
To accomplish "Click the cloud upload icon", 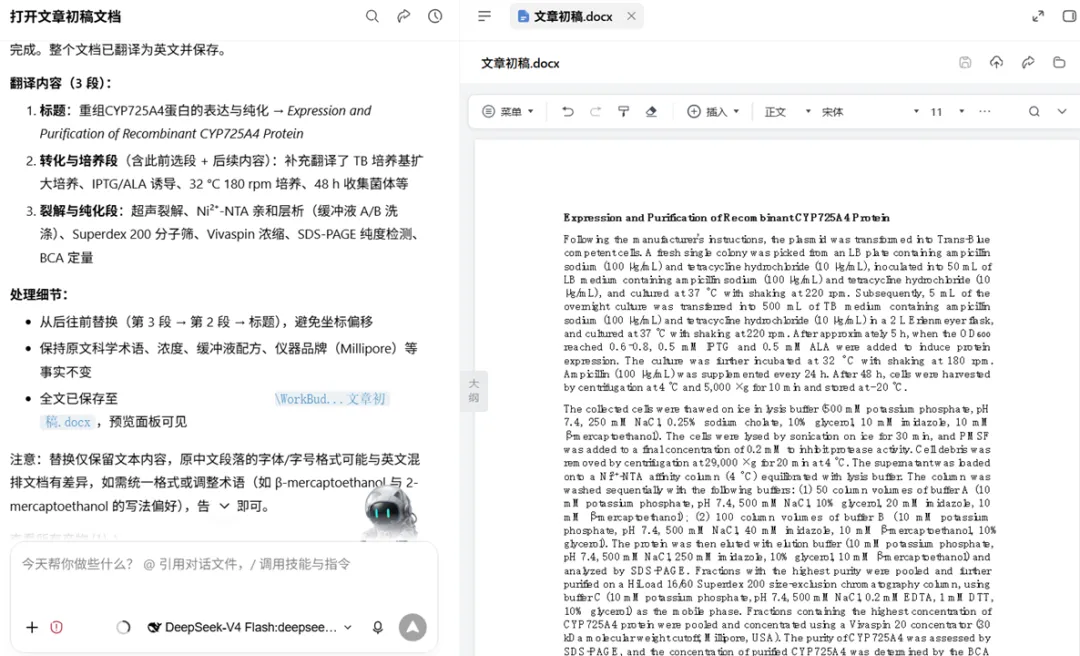I will tap(997, 63).
